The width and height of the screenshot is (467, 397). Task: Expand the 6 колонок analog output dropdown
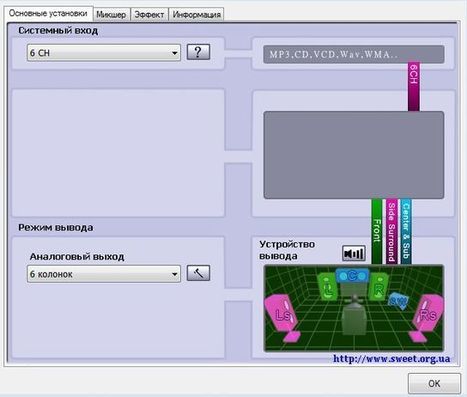pos(104,274)
